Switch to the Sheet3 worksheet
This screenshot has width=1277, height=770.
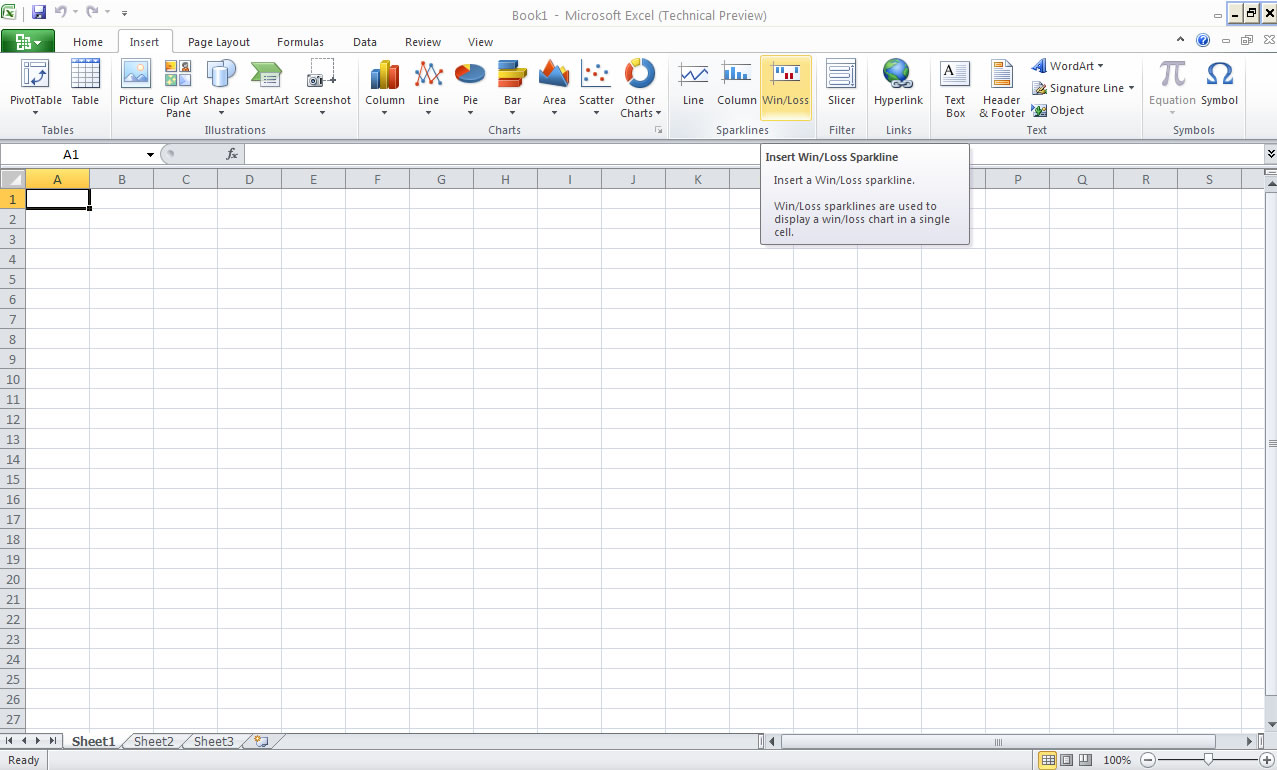214,741
